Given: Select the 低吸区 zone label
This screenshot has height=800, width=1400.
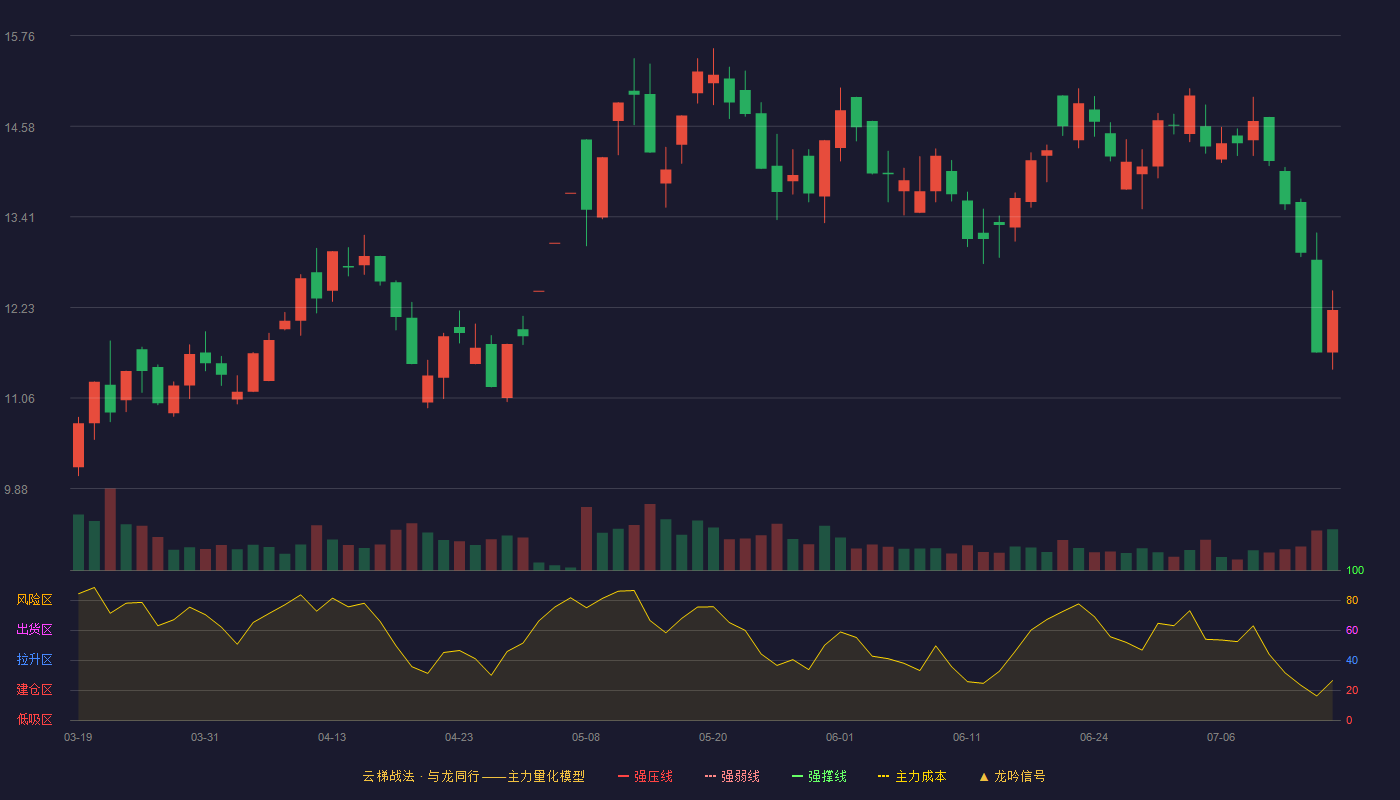Looking at the screenshot, I should (34, 719).
